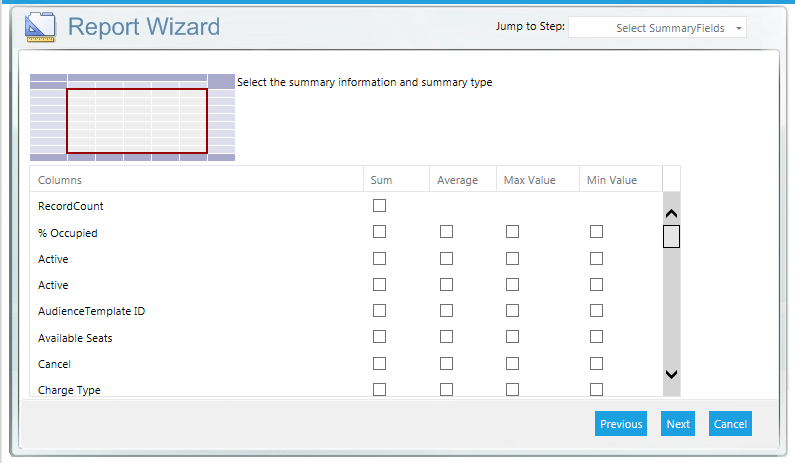Go back with the Previous button

(x=621, y=424)
